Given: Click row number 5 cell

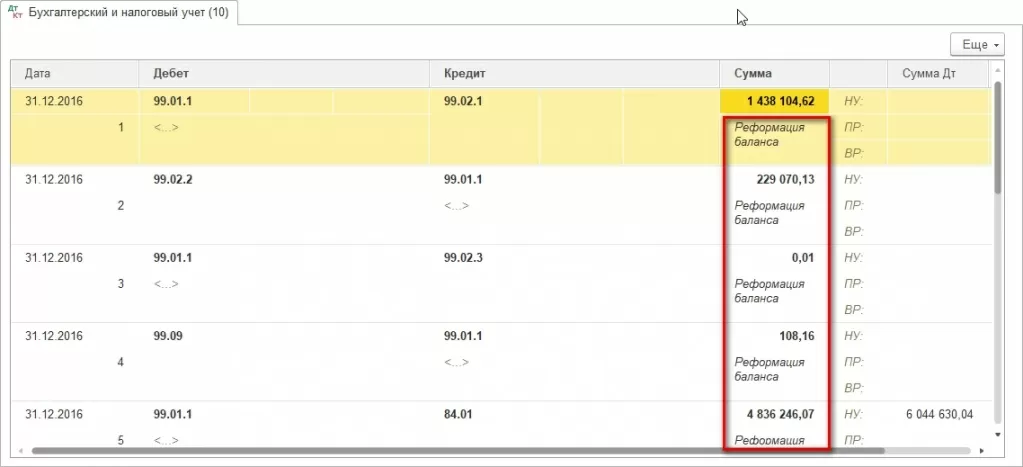Looking at the screenshot, I should pyautogui.click(x=121, y=440).
